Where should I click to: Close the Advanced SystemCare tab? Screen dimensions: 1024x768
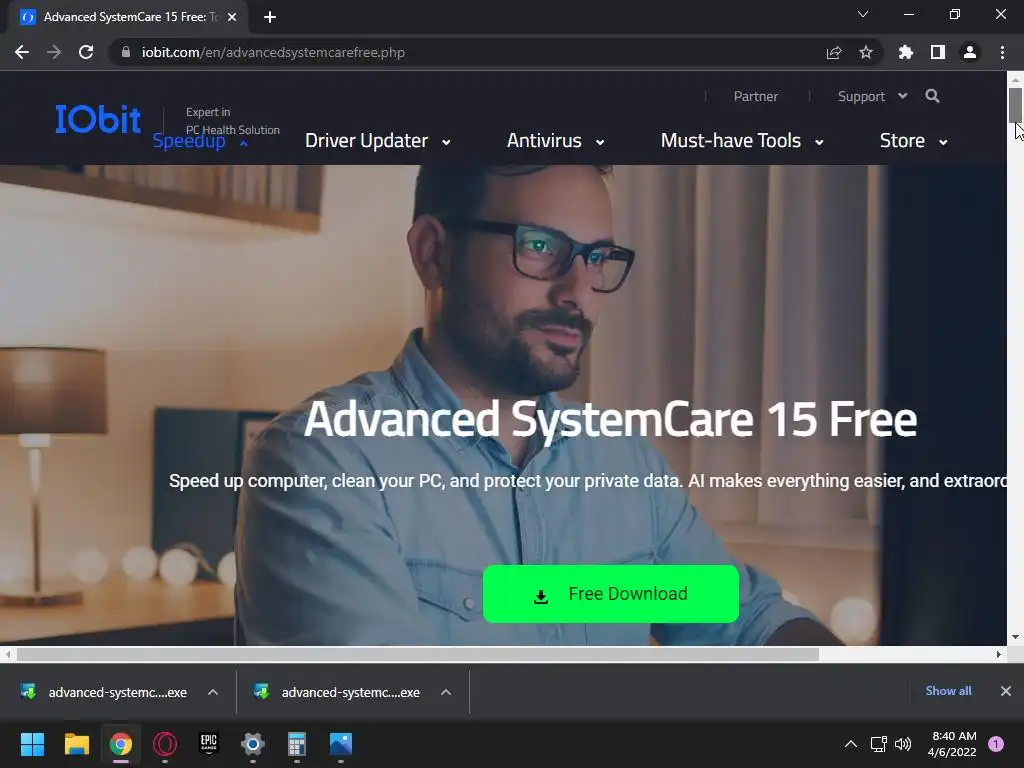tap(232, 17)
